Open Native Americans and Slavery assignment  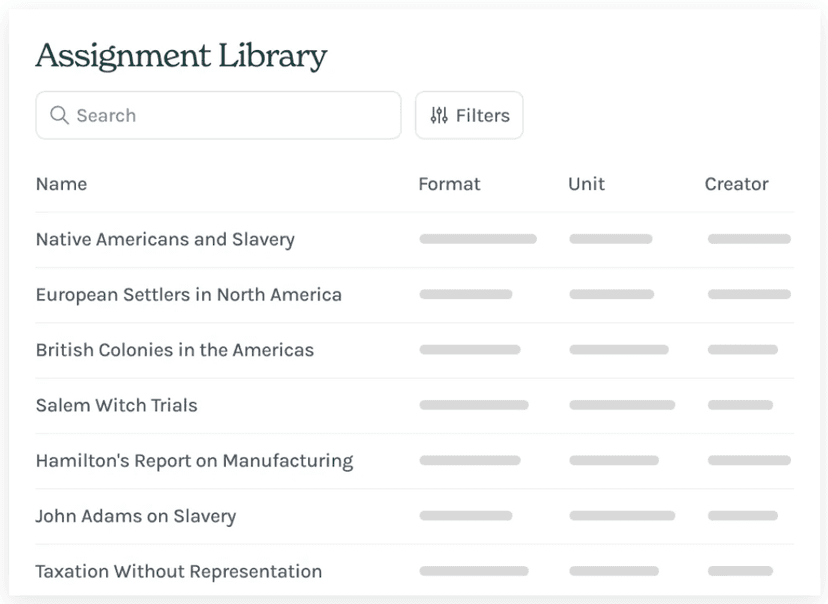click(165, 240)
